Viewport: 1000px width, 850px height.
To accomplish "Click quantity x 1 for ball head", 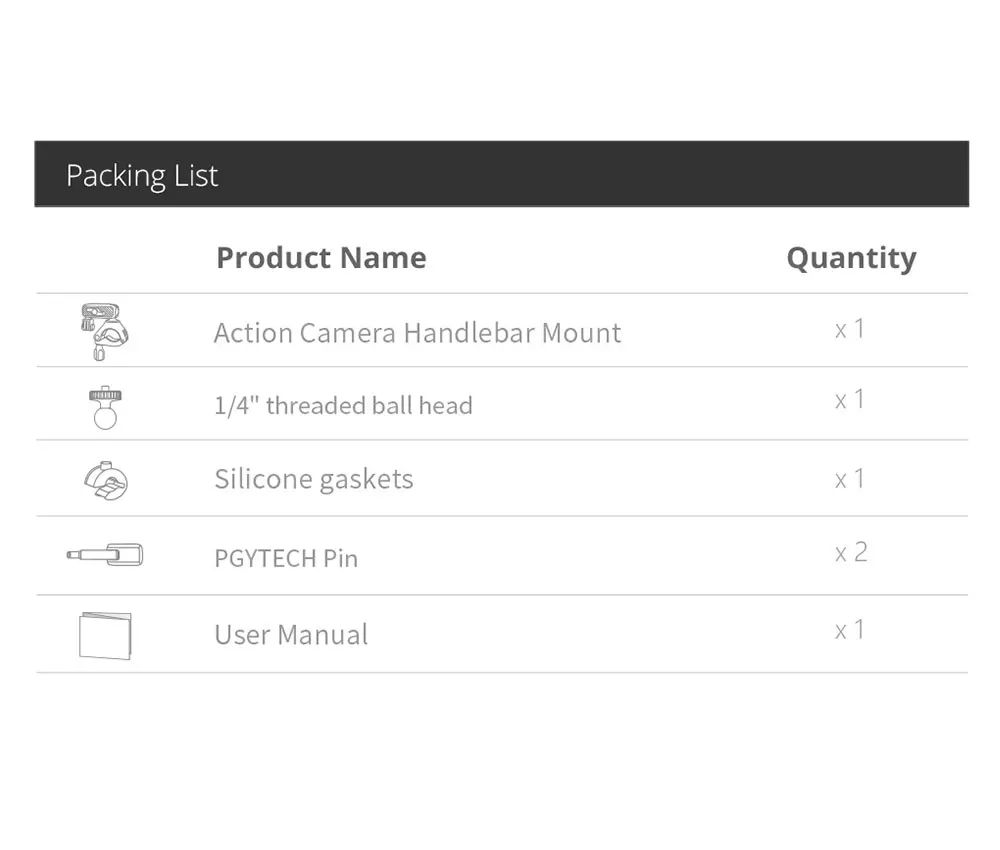I will point(849,401).
